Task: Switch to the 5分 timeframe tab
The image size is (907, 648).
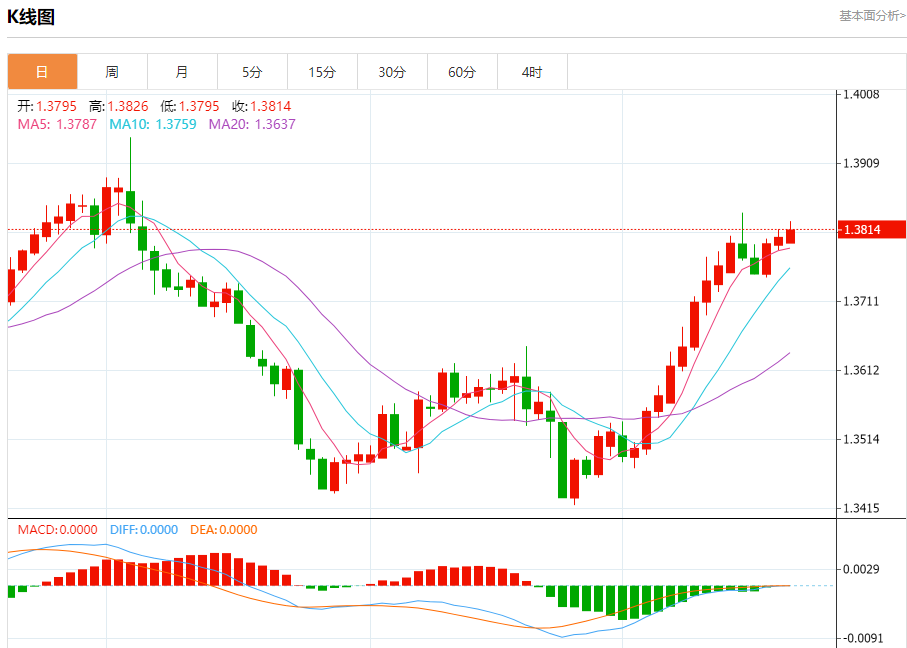Action: (x=252, y=72)
